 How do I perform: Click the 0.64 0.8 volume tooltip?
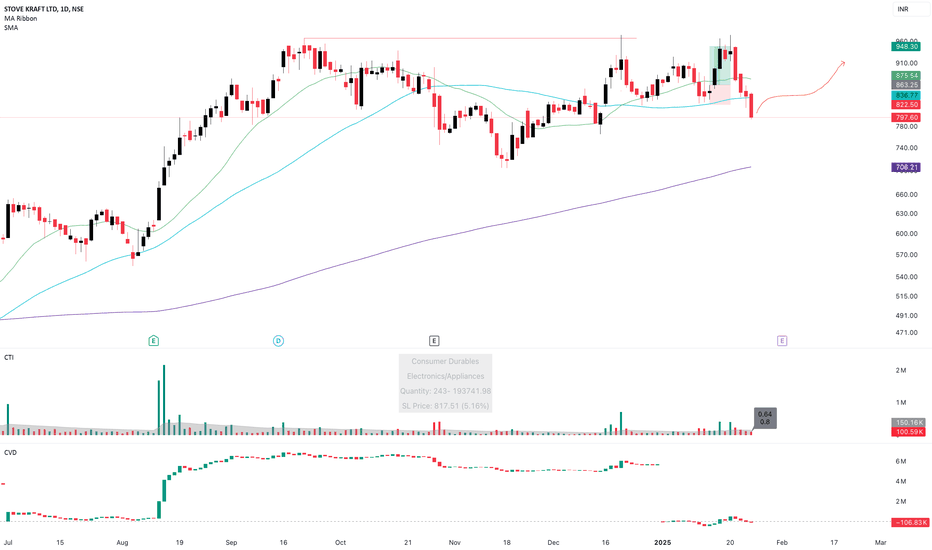point(764,418)
